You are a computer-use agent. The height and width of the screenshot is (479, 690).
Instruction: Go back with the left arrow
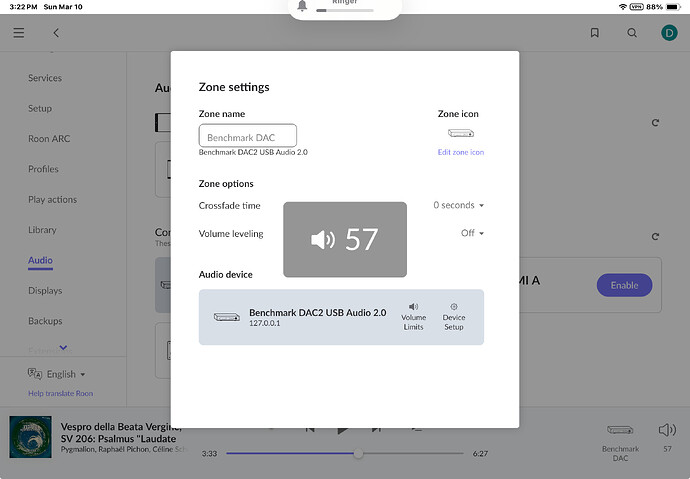(56, 33)
